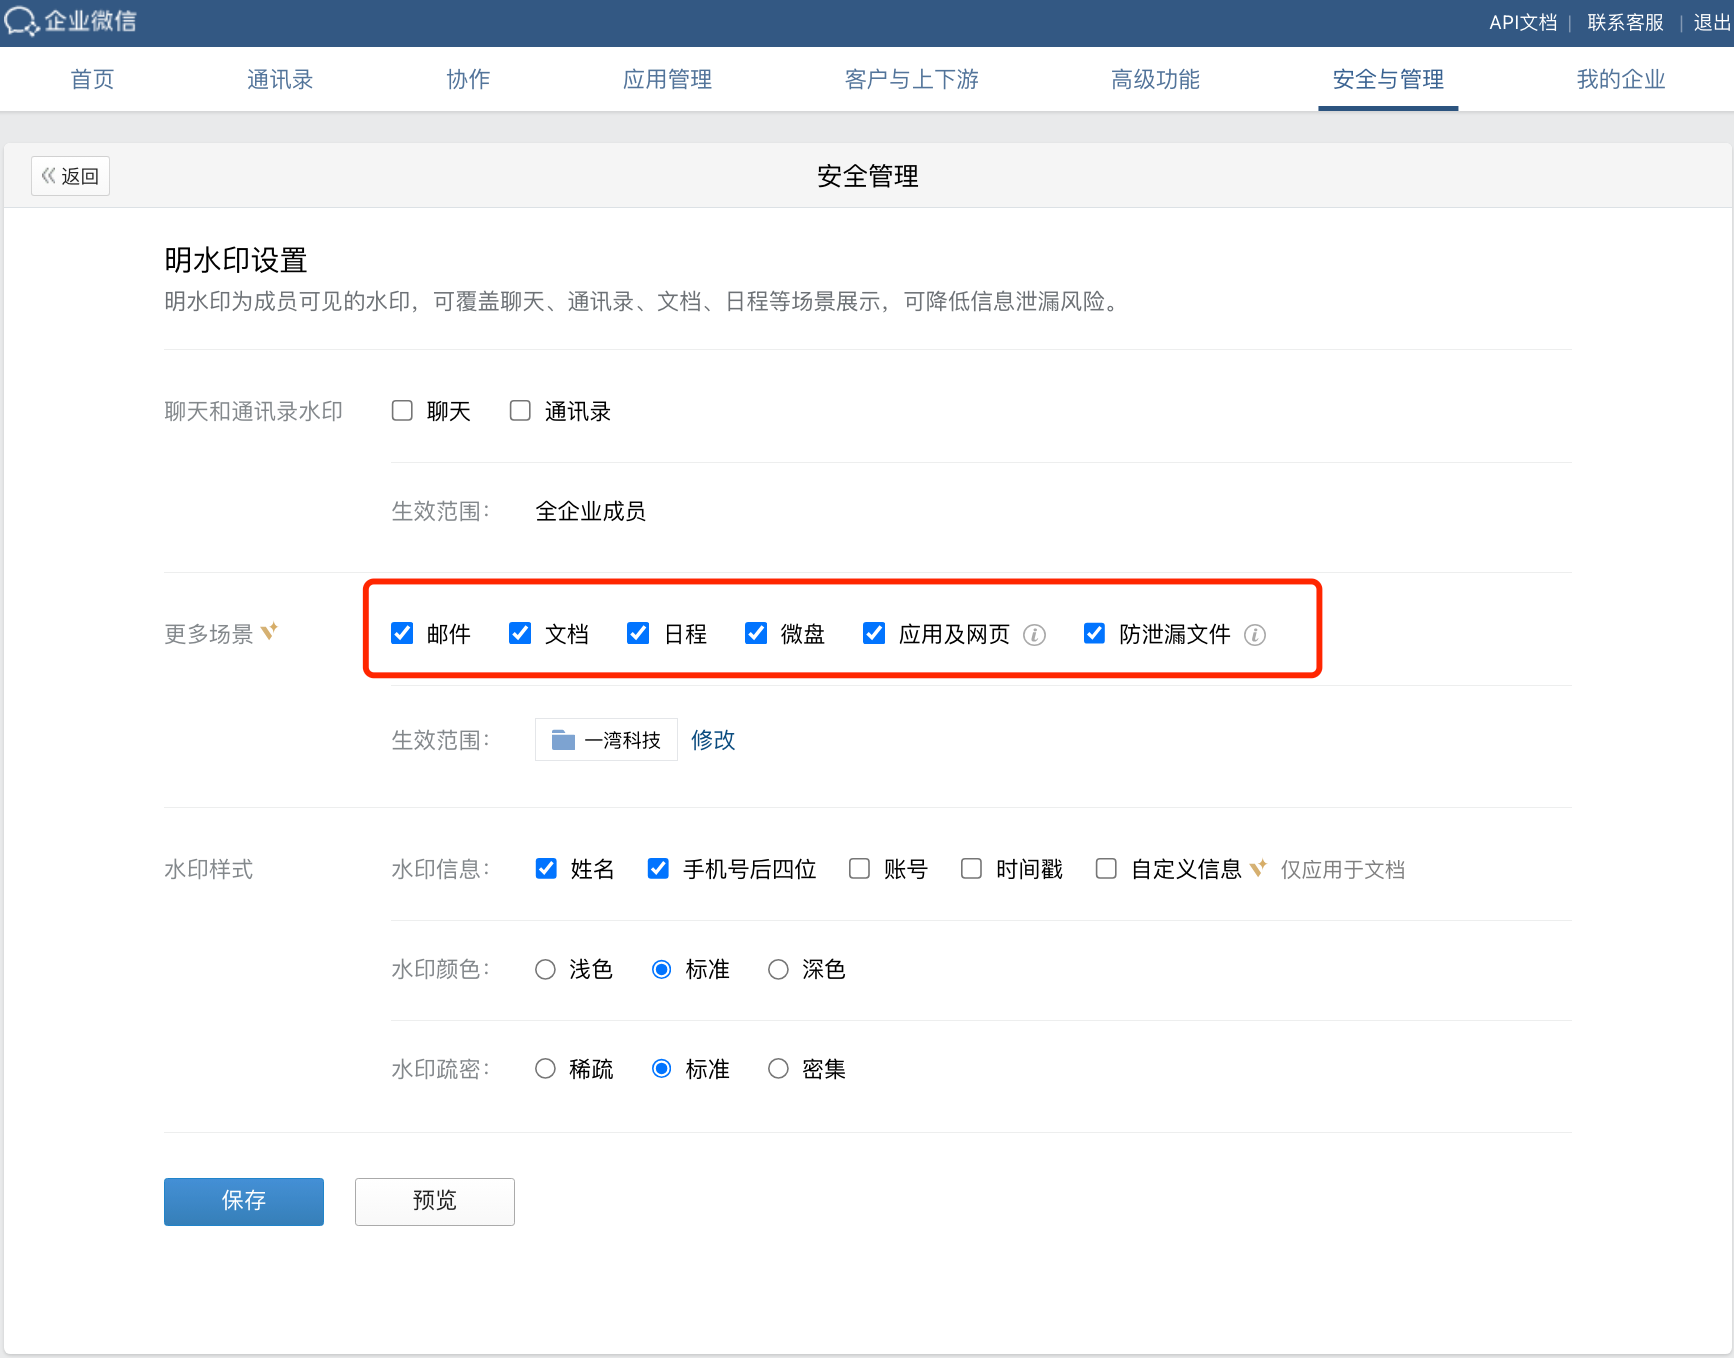Switch to 应用管理 tab
Image resolution: width=1734 pixels, height=1358 pixels.
[667, 79]
